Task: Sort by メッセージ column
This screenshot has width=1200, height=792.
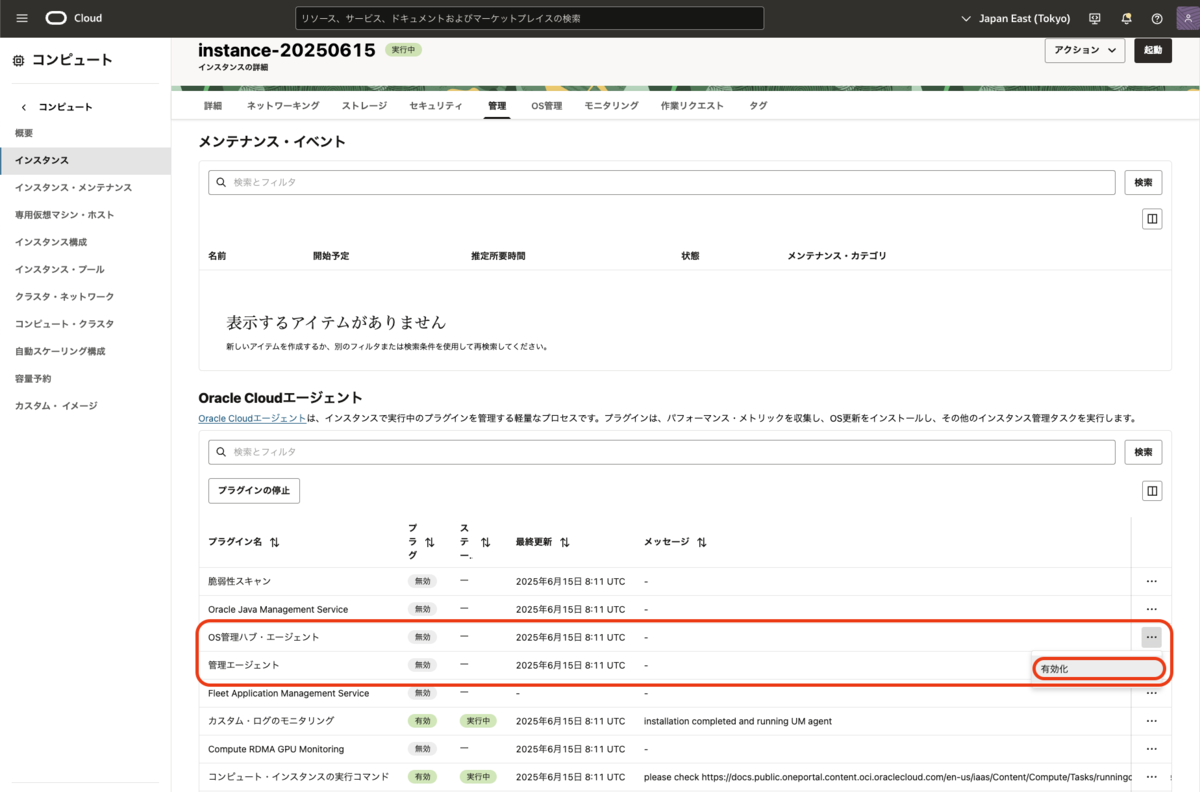Action: [x=701, y=542]
